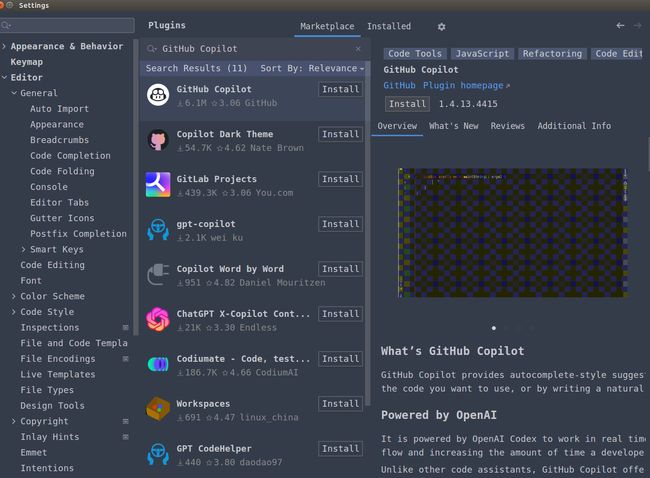
Task: Install the gpt-copilot plugin
Action: pos(340,224)
